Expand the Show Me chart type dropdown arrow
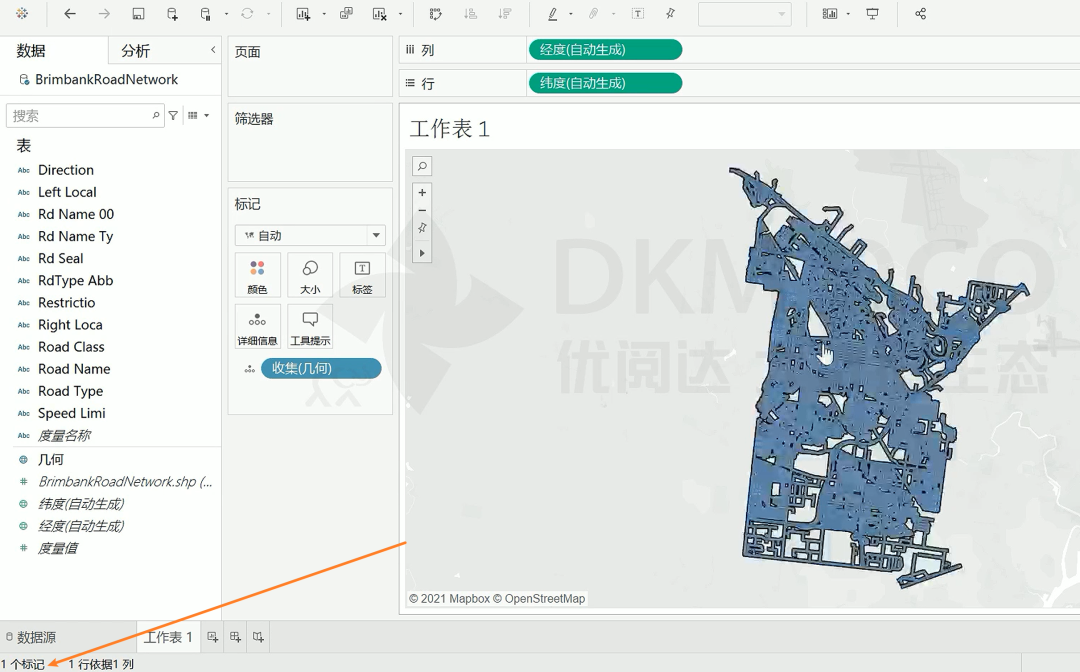This screenshot has width=1080, height=672. pos(848,14)
